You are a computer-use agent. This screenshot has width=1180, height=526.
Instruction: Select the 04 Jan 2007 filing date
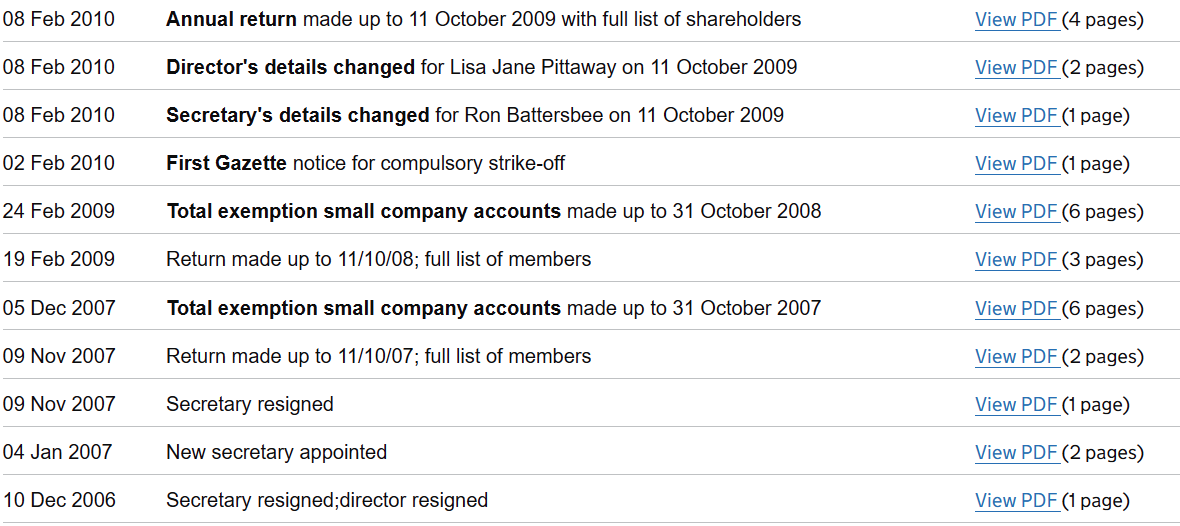click(57, 452)
